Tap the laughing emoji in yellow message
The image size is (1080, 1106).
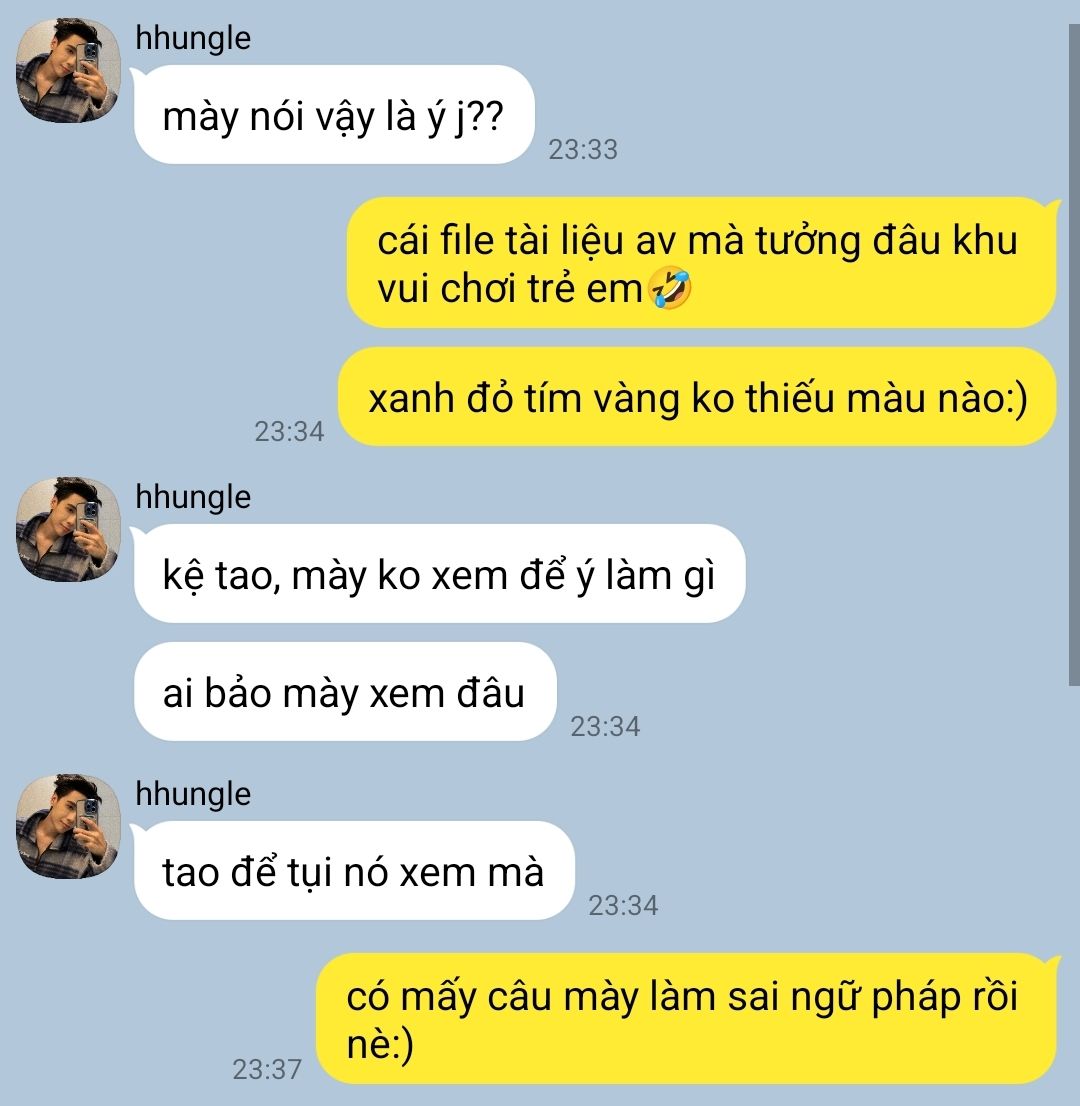(670, 288)
